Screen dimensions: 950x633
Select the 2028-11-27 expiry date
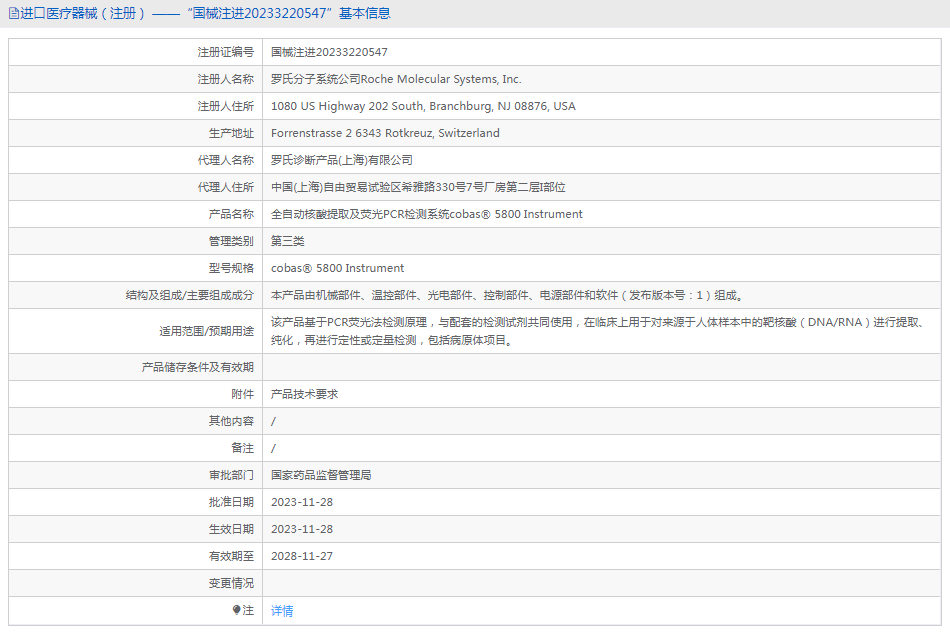302,556
